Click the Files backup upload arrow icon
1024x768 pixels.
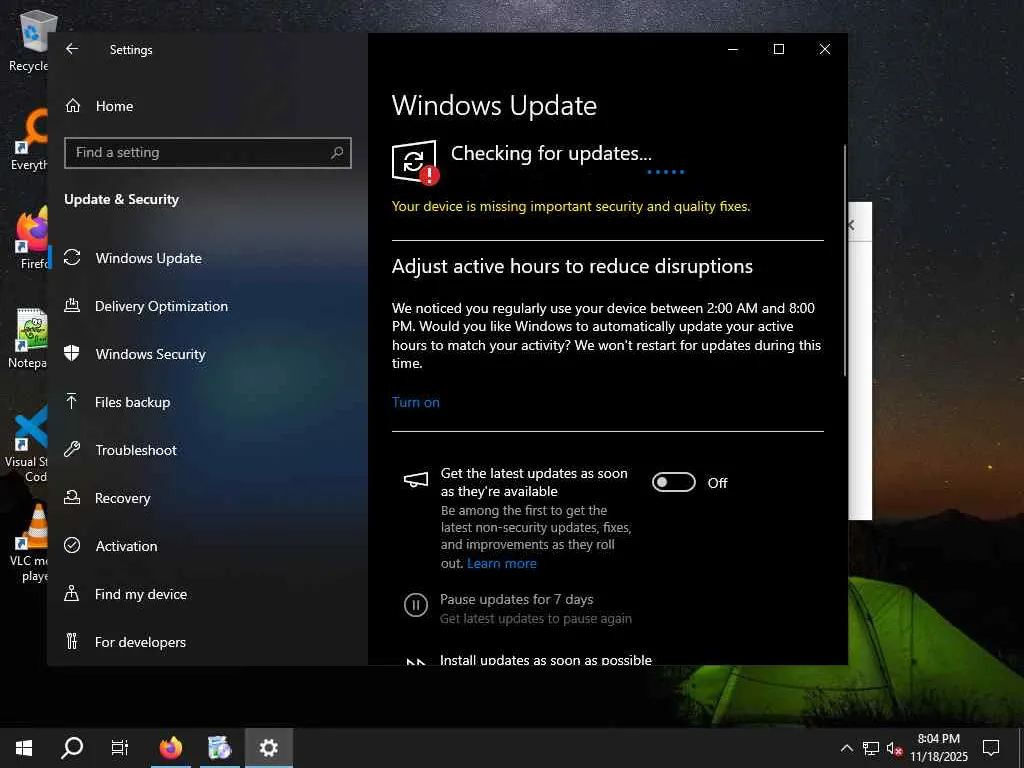coord(72,401)
